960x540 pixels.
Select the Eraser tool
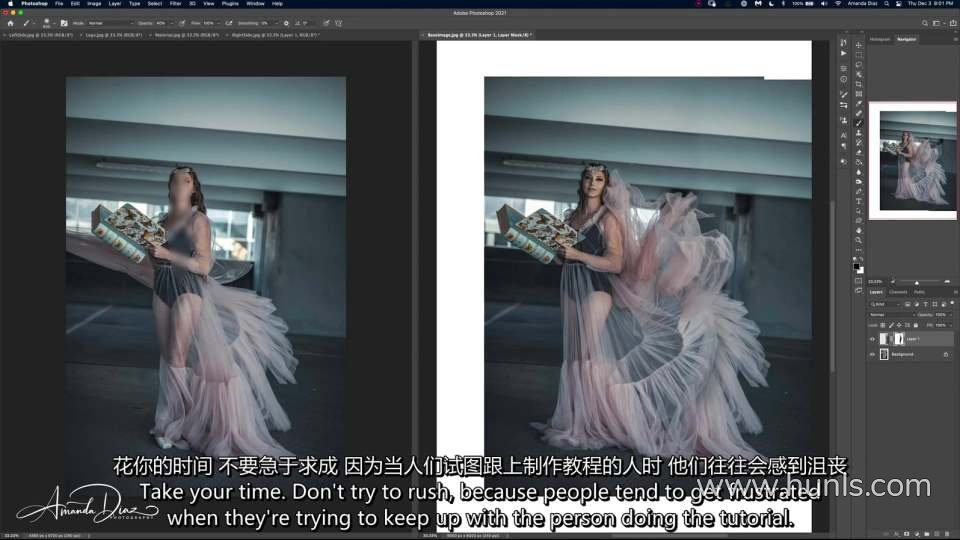click(x=858, y=152)
